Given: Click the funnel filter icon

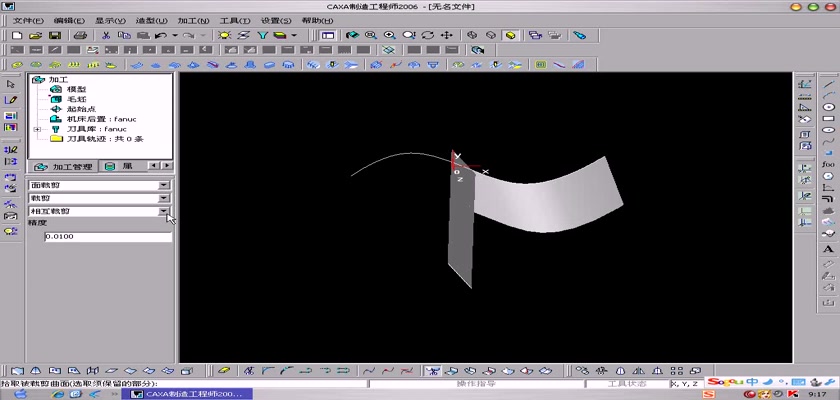Looking at the screenshot, I should 262,35.
